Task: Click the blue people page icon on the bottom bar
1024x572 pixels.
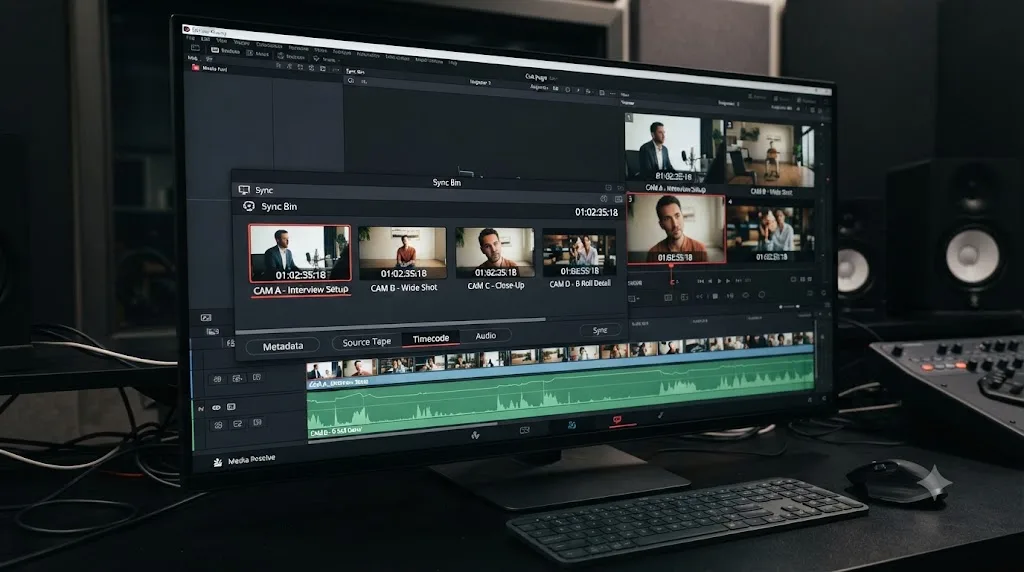Action: (571, 425)
